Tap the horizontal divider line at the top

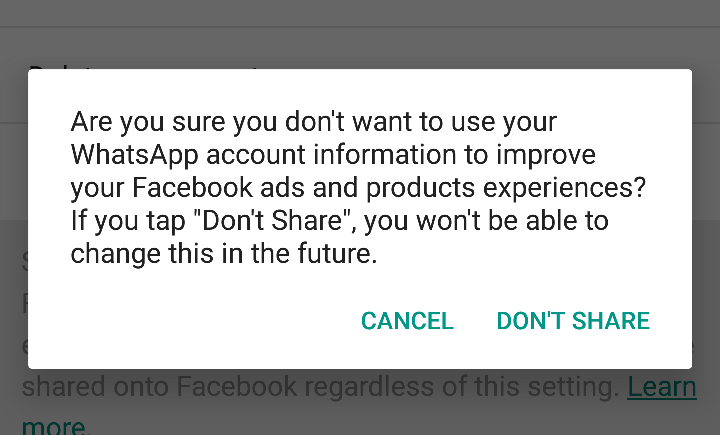(360, 27)
